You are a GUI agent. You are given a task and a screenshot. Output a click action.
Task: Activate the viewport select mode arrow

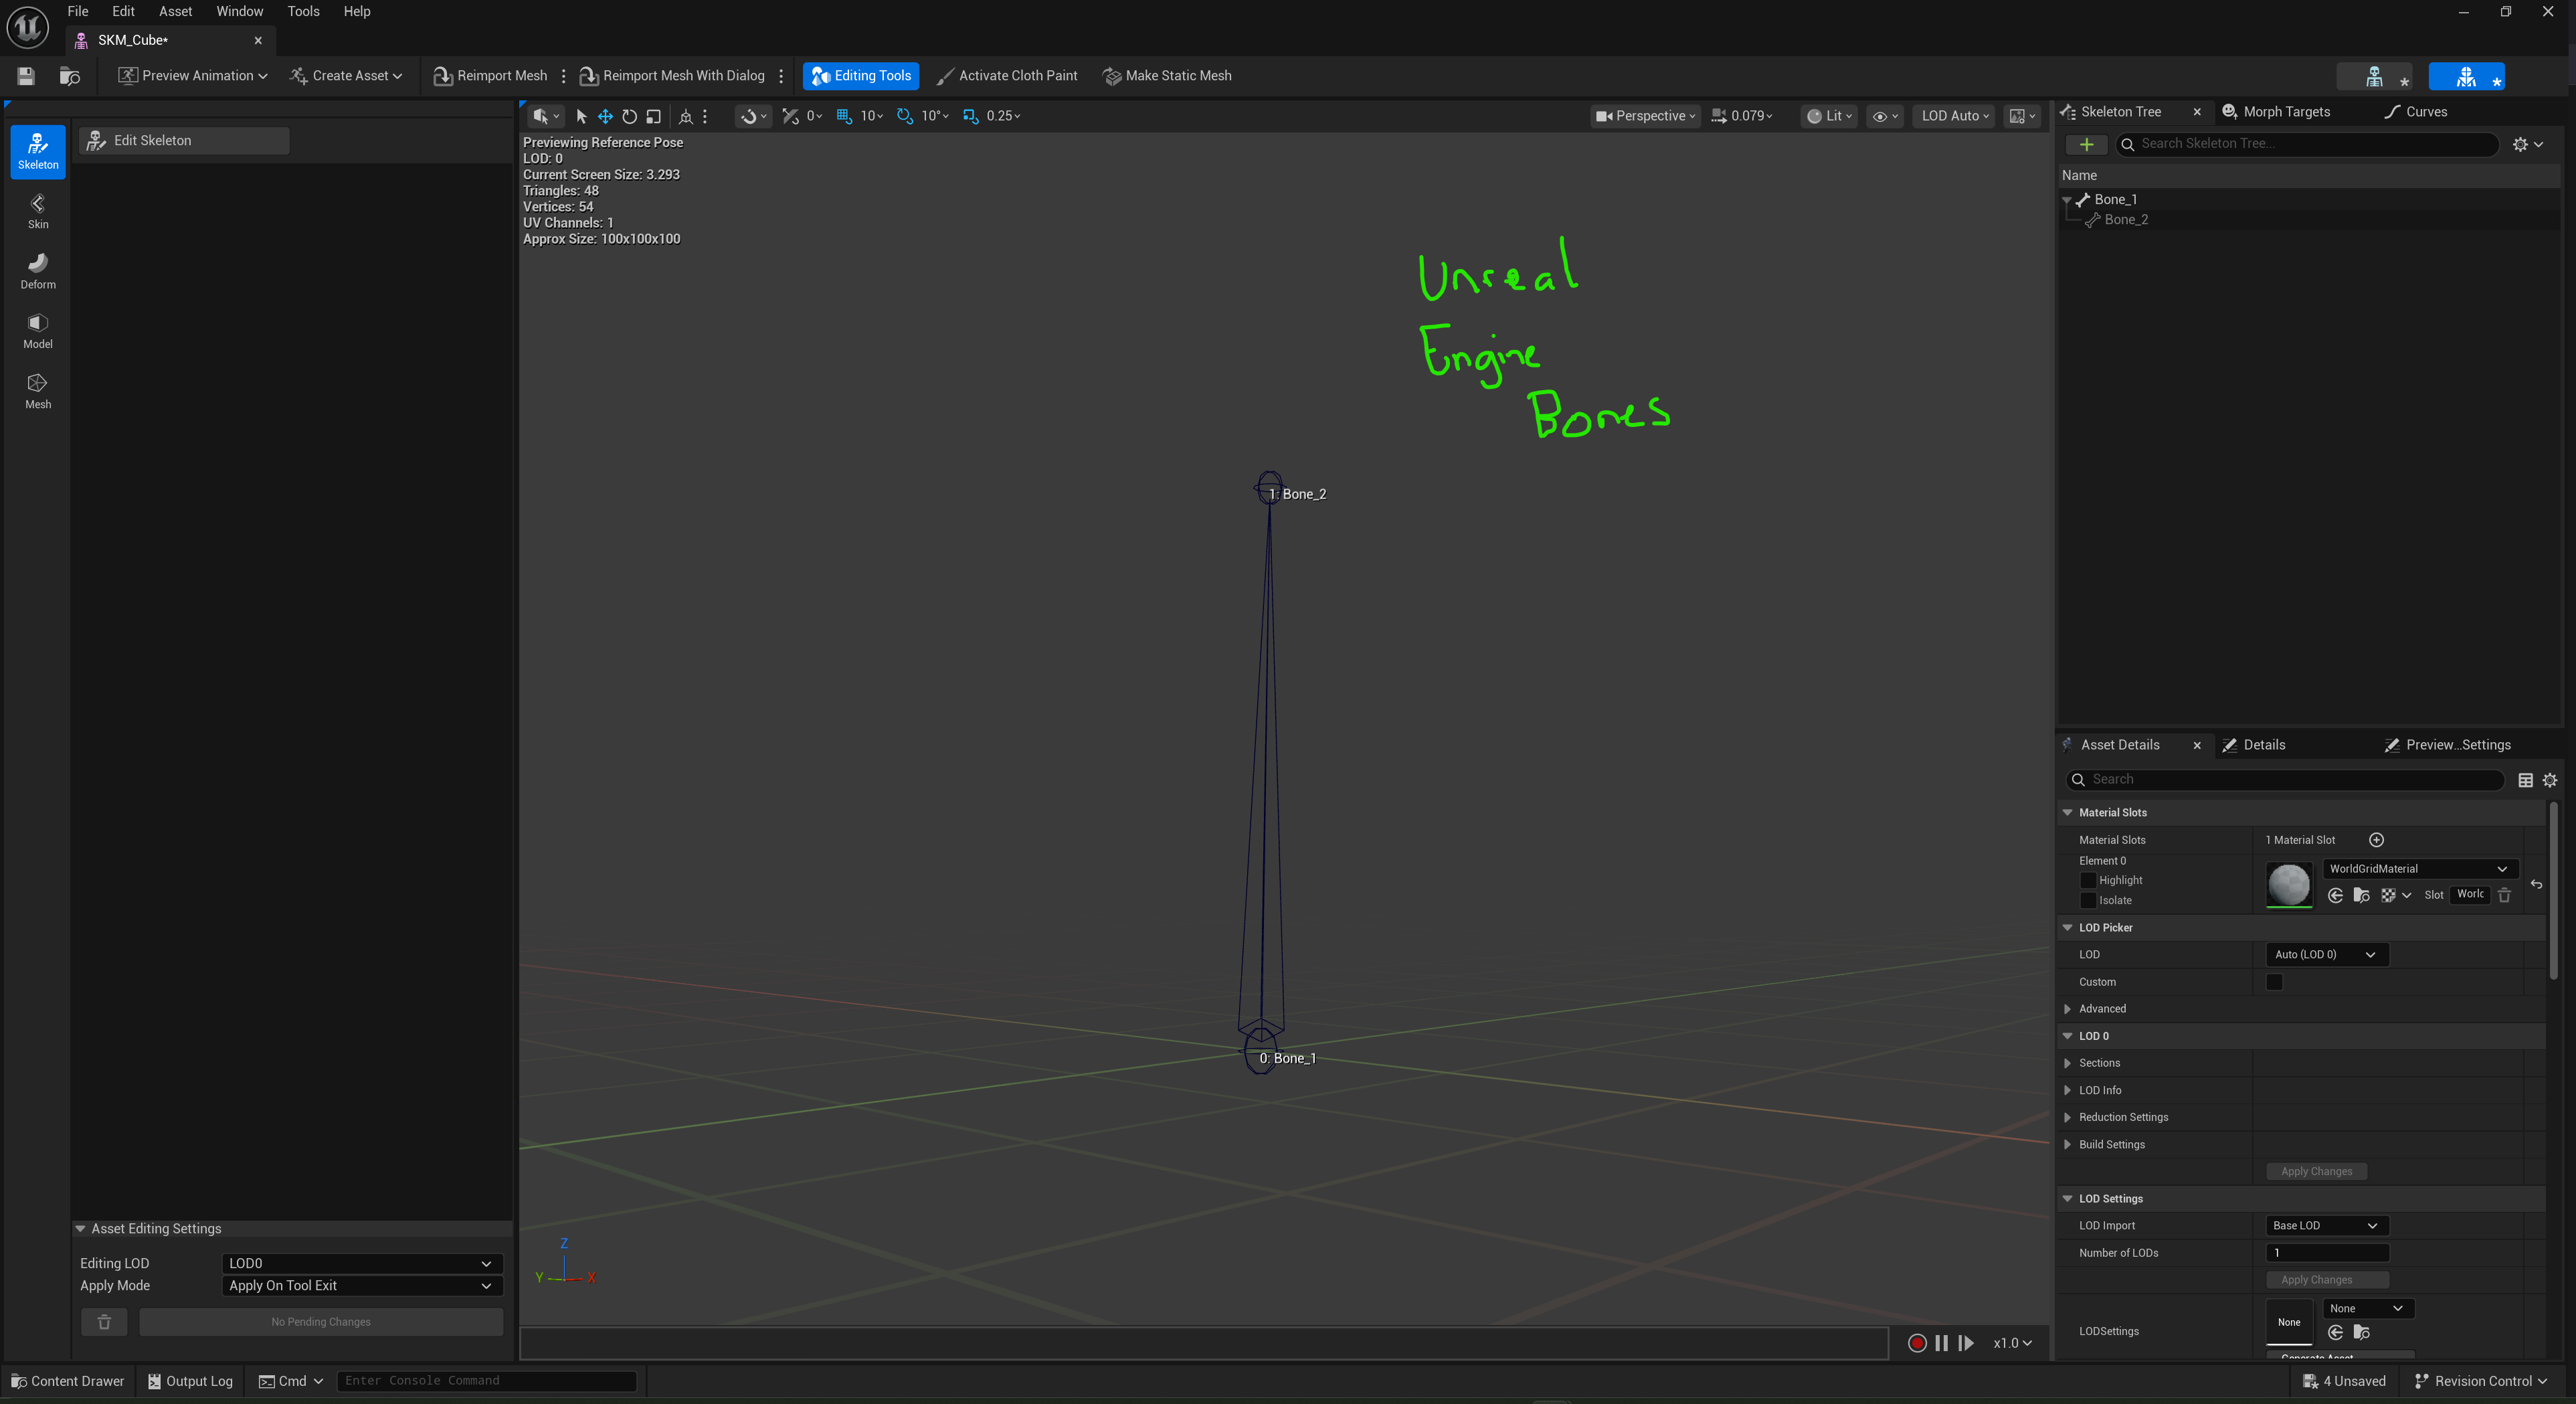(x=581, y=116)
